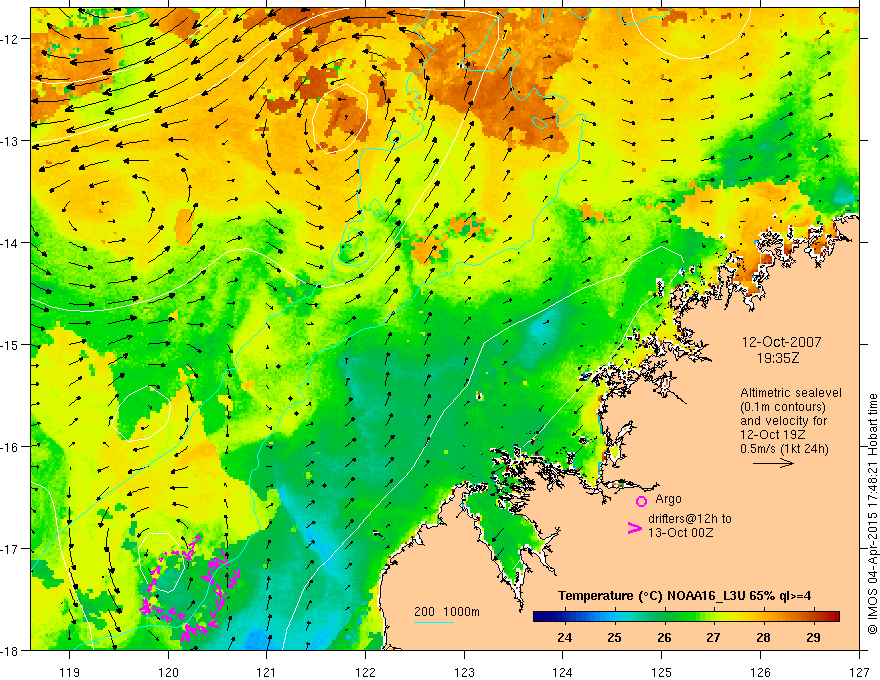This screenshot has width=880, height=680.
Task: Click the 0.5m/s velocity scale arrow
Action: coord(773,463)
